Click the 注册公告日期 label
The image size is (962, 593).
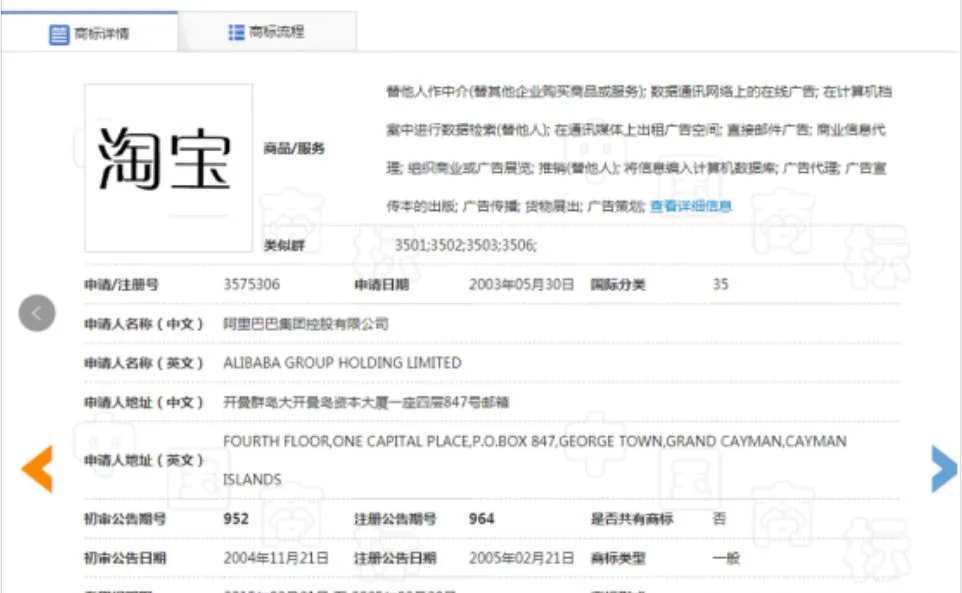coord(395,558)
